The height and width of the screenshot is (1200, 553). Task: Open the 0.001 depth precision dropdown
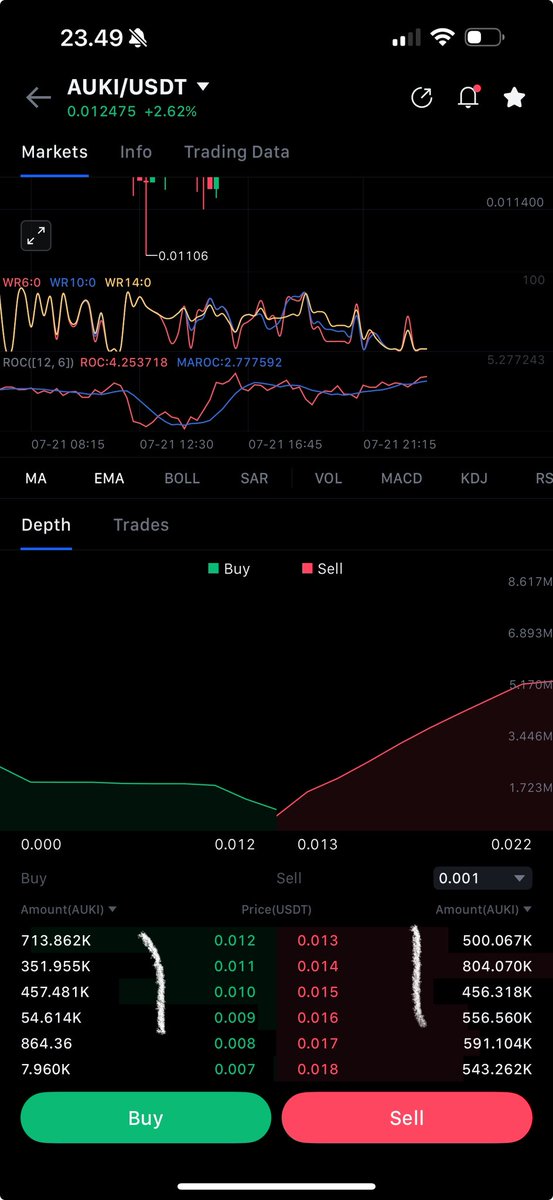pyautogui.click(x=482, y=878)
